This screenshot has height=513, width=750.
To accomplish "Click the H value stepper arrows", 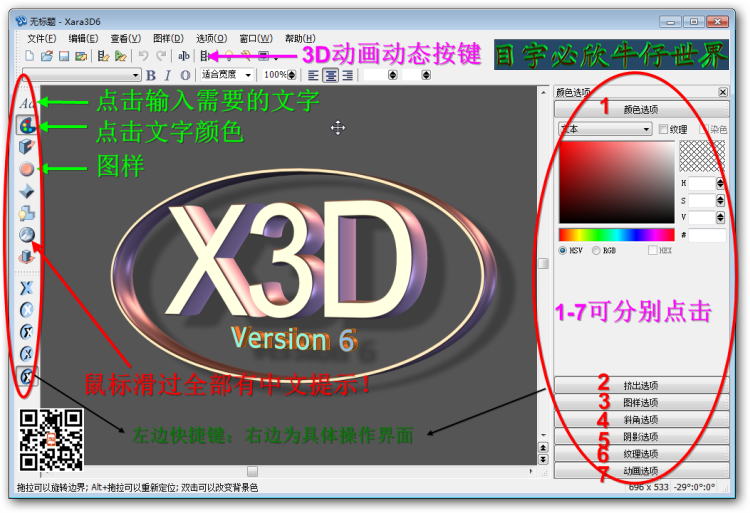I will [720, 183].
